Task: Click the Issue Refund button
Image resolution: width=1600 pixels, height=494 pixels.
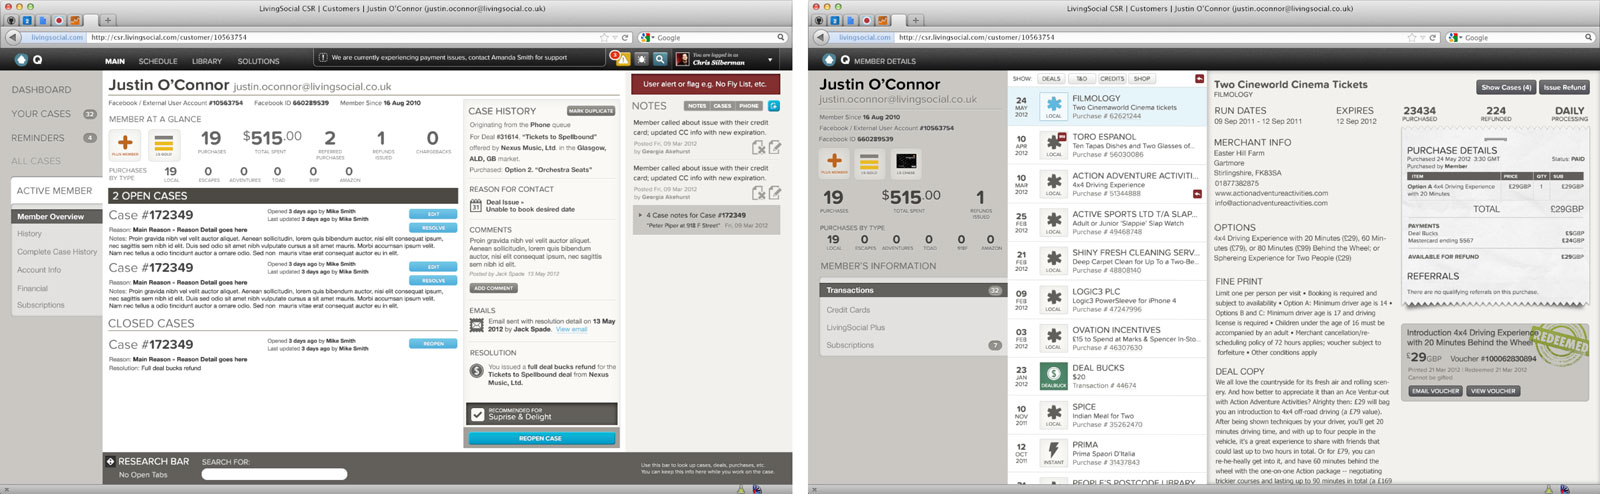Action: coord(1565,87)
